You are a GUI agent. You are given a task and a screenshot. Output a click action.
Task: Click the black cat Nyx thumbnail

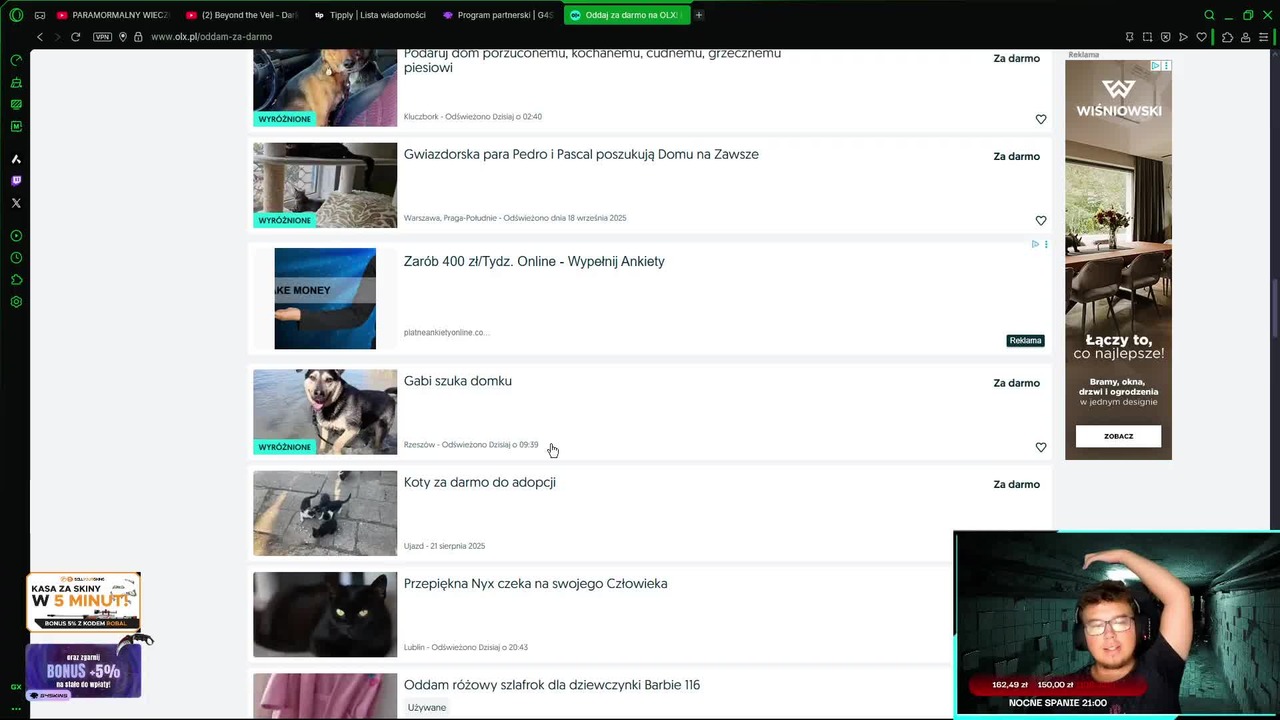pyautogui.click(x=325, y=614)
